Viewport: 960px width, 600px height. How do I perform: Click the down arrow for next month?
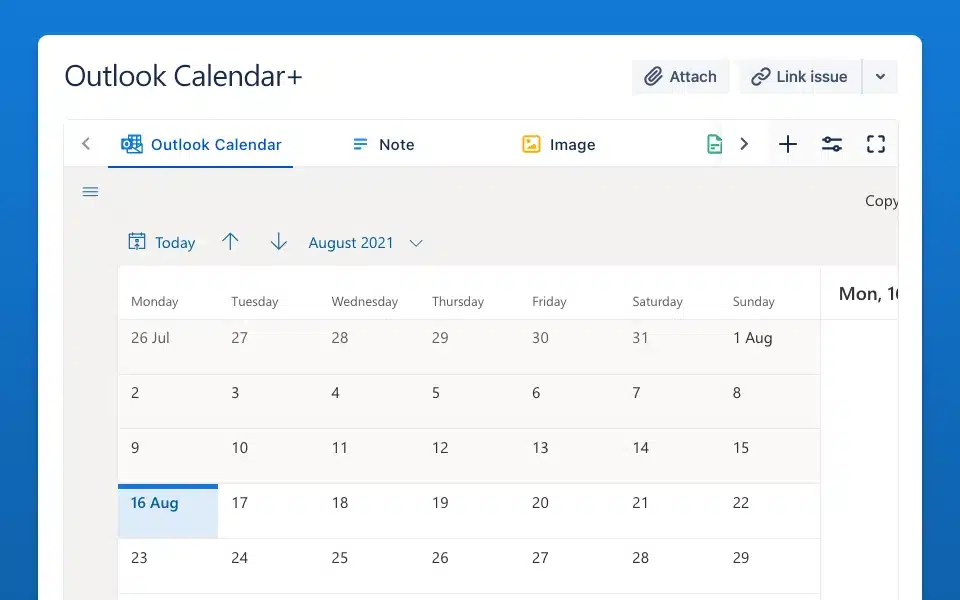(x=279, y=242)
